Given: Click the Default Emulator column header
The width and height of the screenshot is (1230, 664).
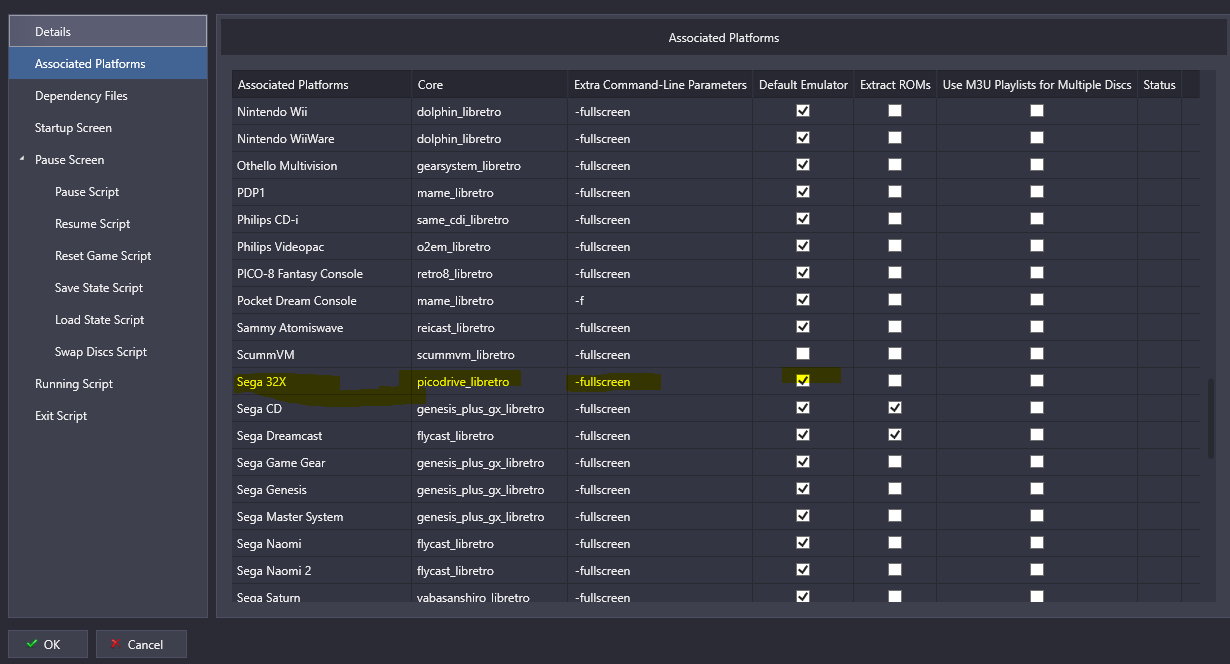Looking at the screenshot, I should click(x=803, y=85).
